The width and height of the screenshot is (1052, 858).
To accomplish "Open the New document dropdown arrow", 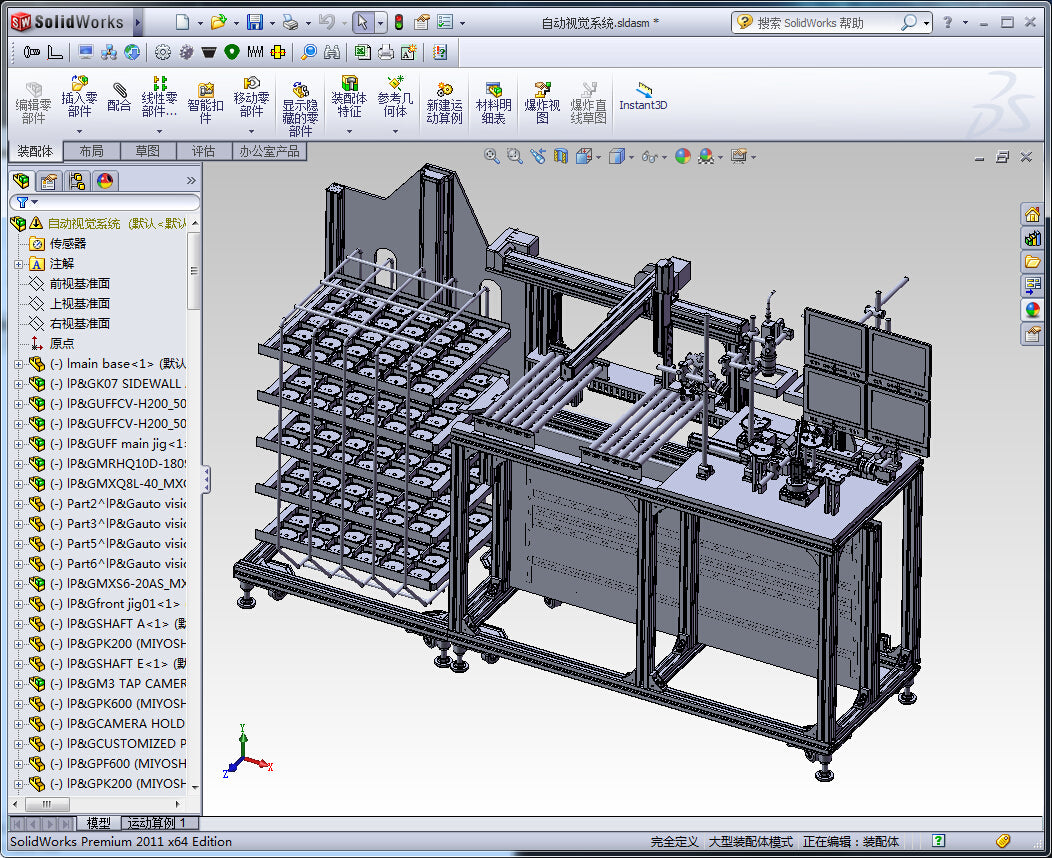I will (x=200, y=23).
